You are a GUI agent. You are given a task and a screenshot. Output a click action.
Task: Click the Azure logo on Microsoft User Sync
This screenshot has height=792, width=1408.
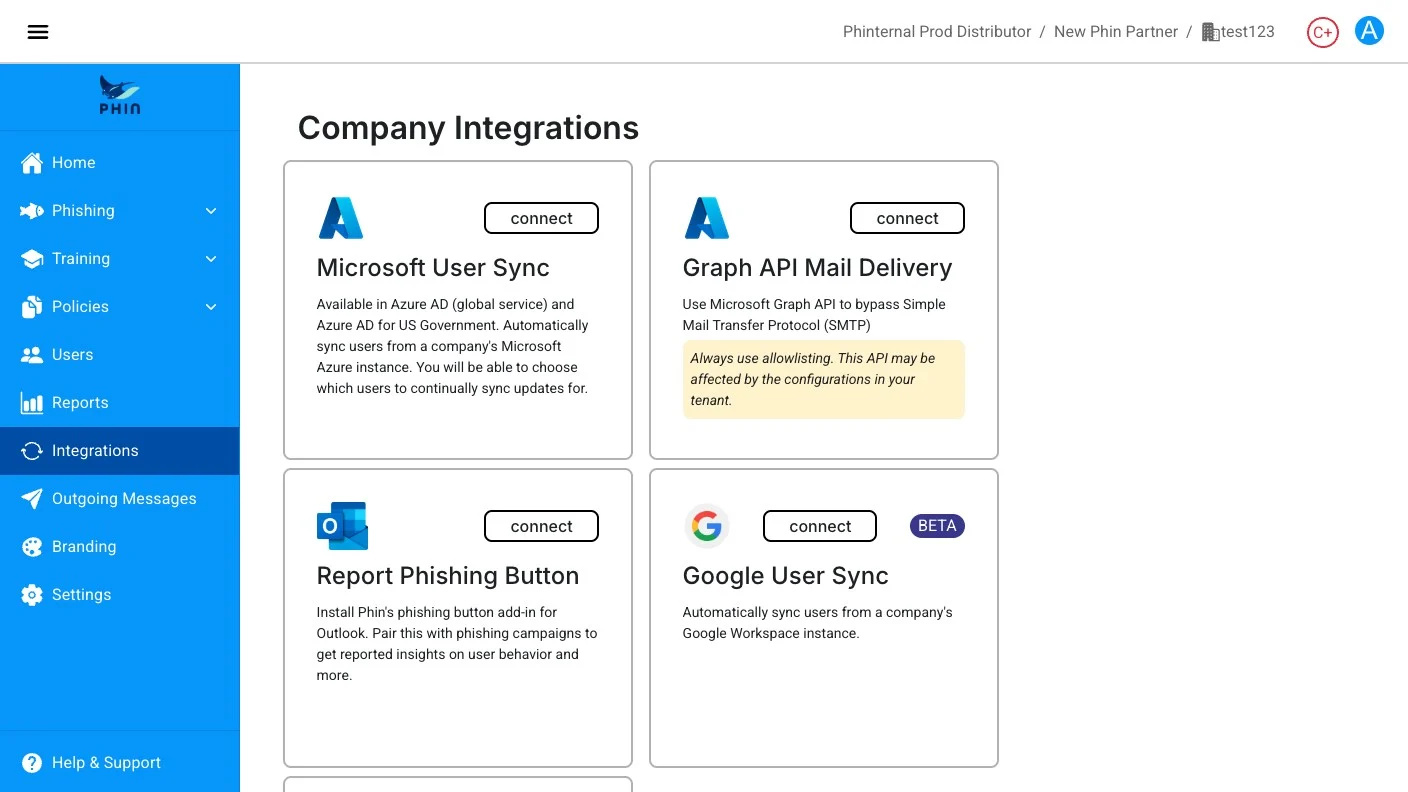pyautogui.click(x=341, y=218)
